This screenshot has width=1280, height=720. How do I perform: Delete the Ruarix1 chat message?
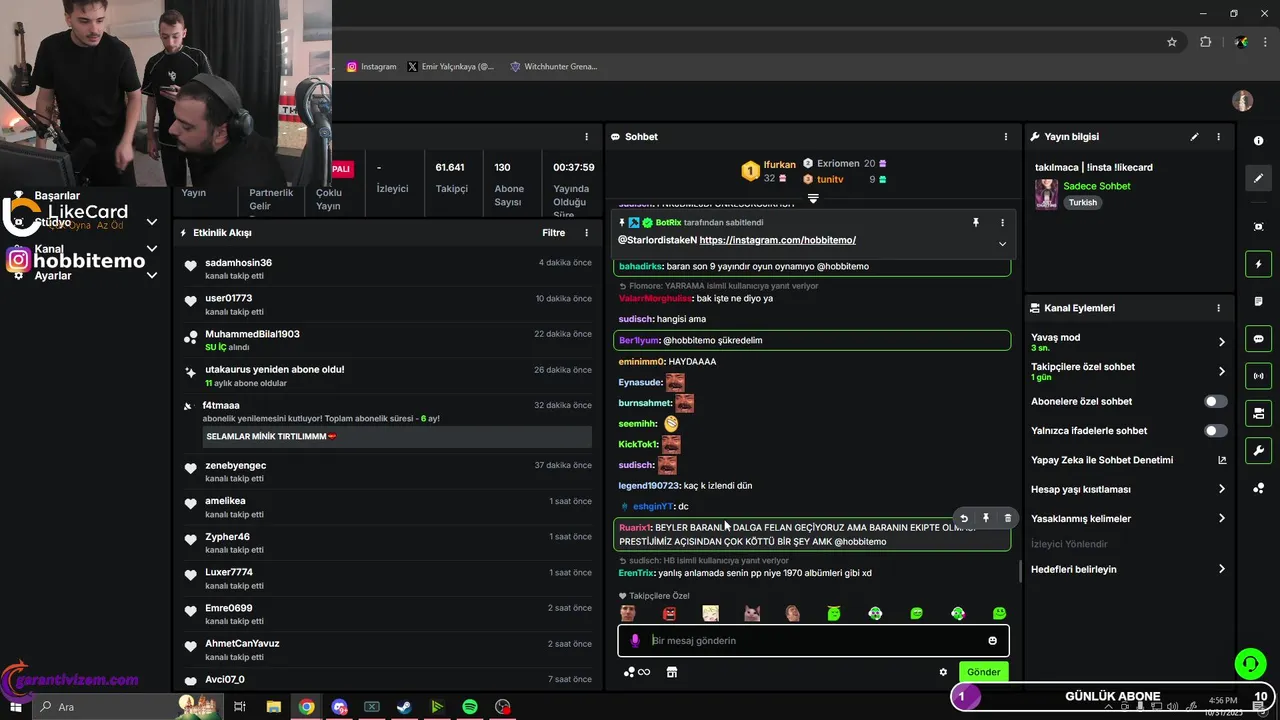[x=1008, y=518]
